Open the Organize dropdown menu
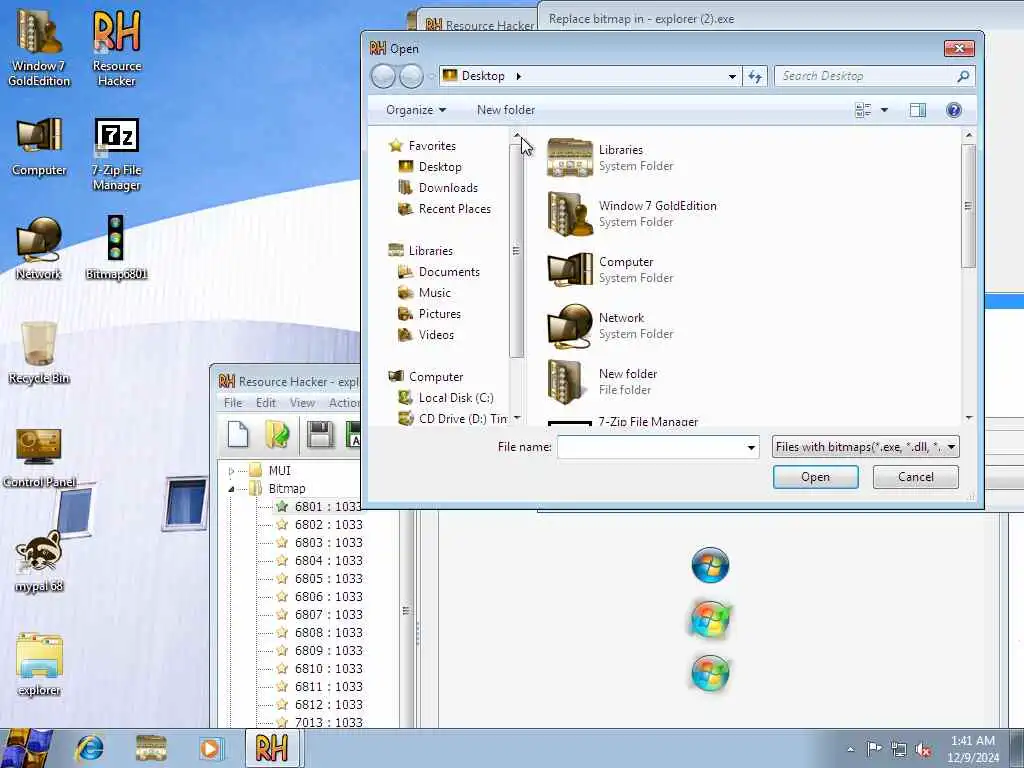The height and width of the screenshot is (768, 1024). [415, 110]
